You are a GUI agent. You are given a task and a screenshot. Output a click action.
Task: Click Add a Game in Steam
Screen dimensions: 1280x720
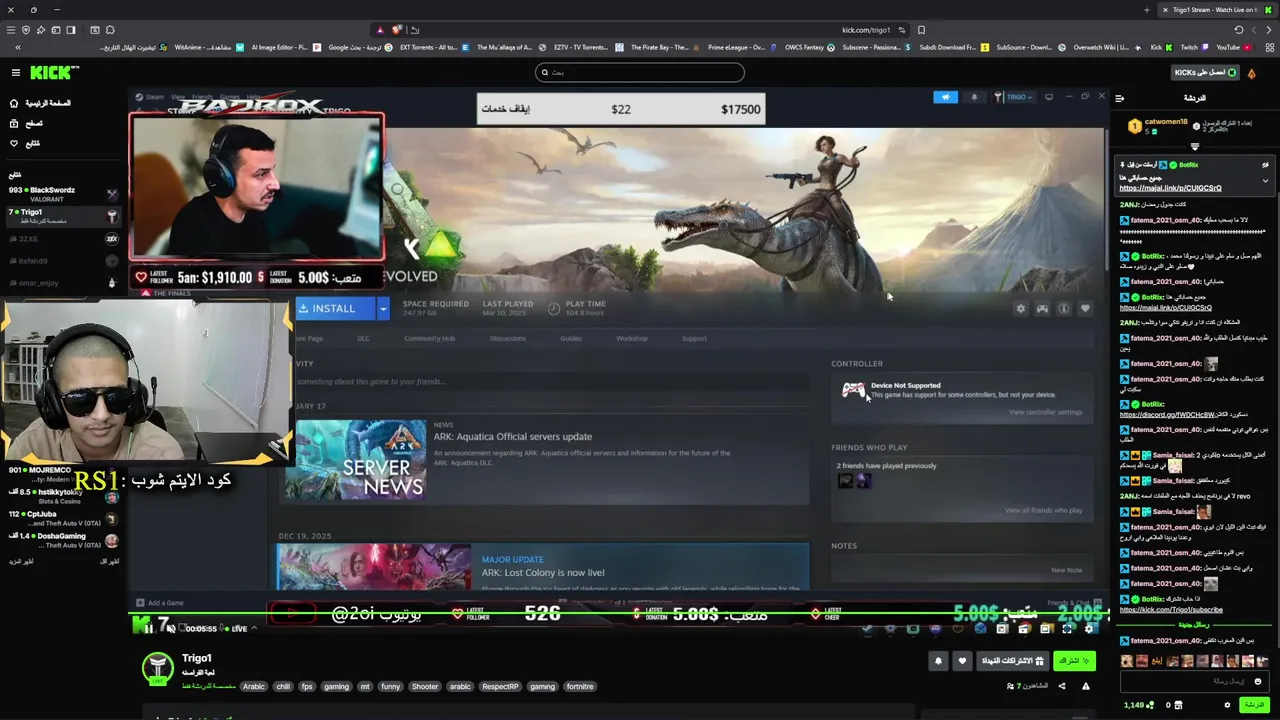click(x=160, y=603)
